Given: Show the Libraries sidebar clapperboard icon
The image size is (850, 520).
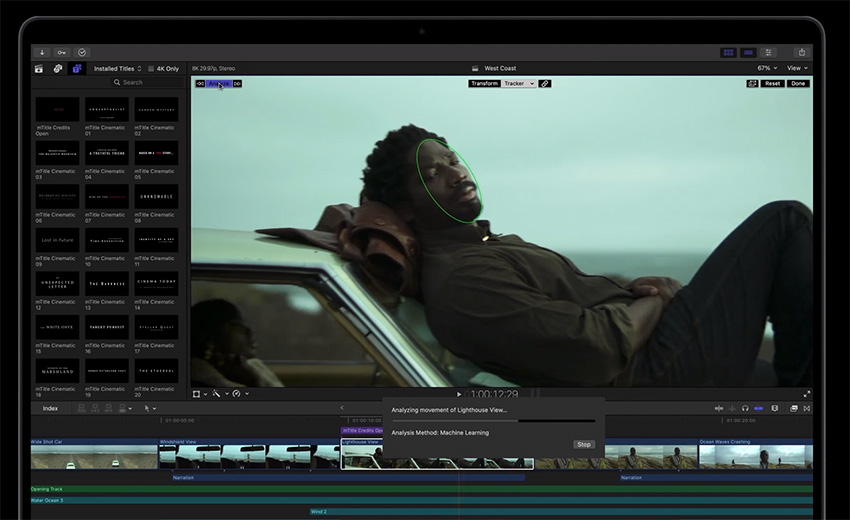Looking at the screenshot, I should click(x=39, y=68).
